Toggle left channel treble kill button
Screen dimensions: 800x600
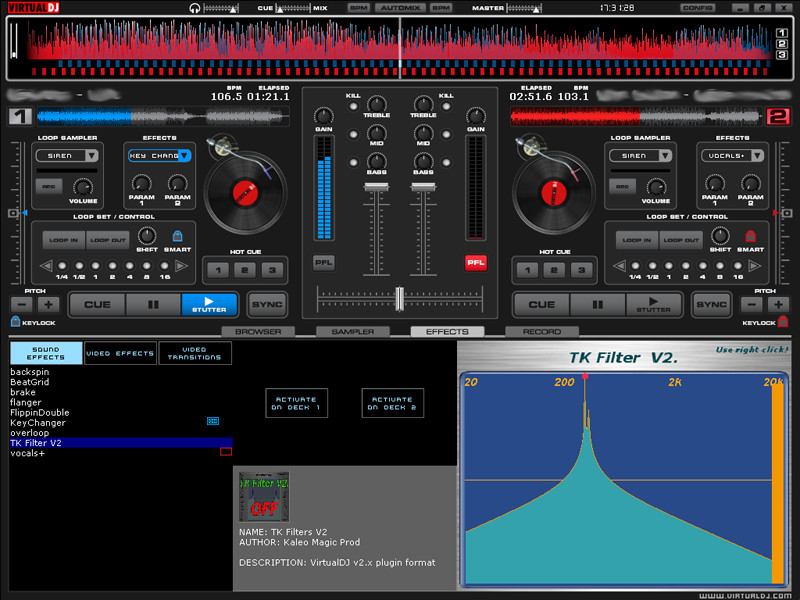tap(353, 107)
